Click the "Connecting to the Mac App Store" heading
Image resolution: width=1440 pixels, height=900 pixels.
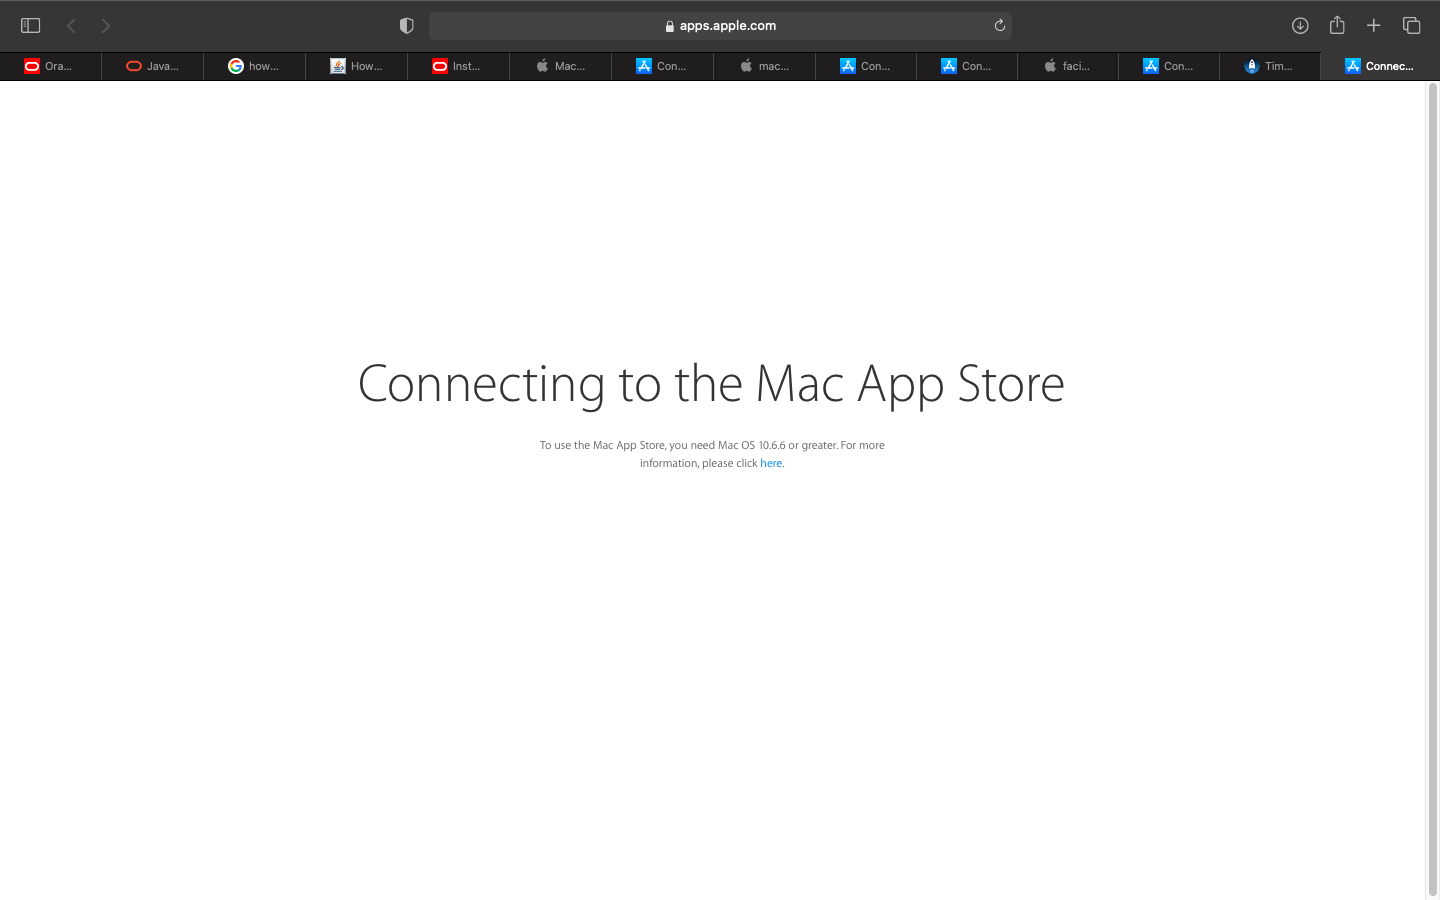coord(711,385)
